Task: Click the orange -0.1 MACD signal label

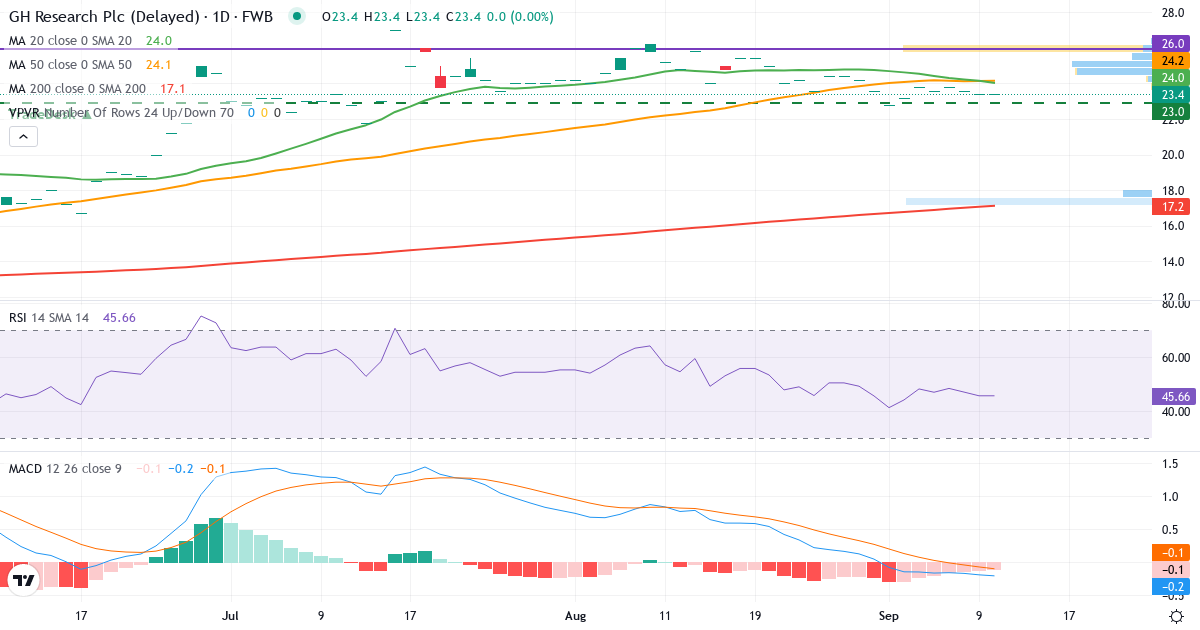Action: [1171, 552]
